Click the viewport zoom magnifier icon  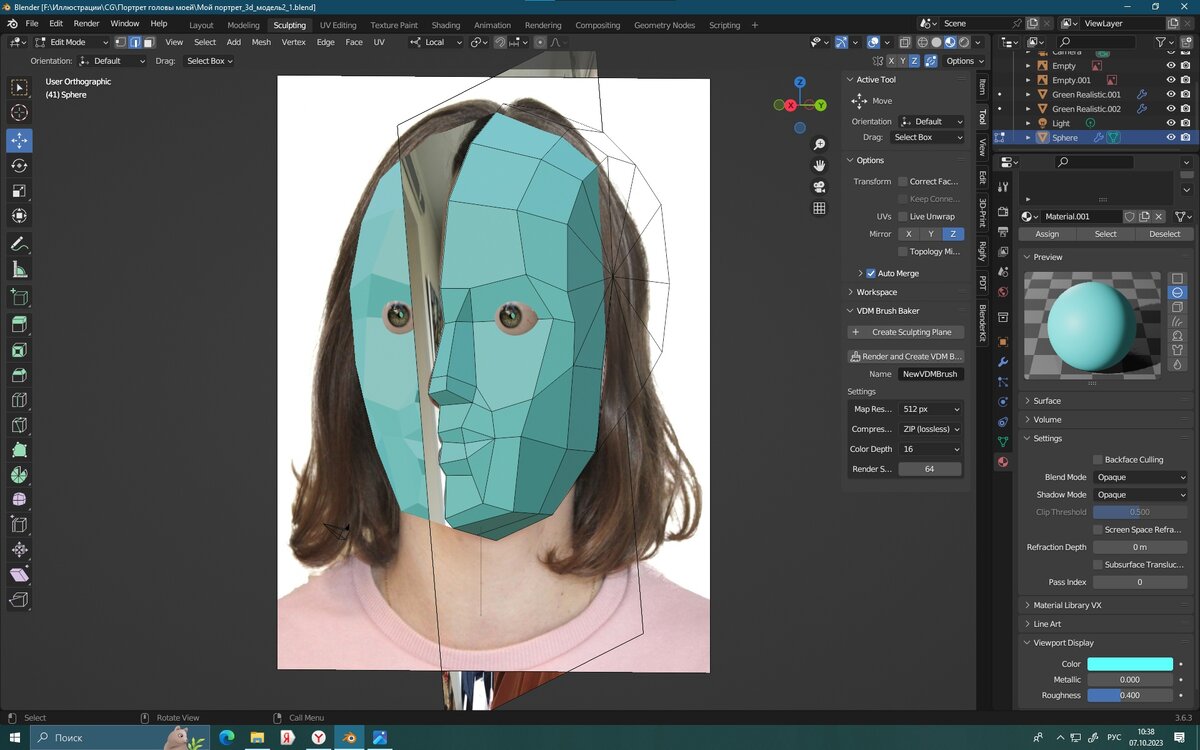point(819,145)
